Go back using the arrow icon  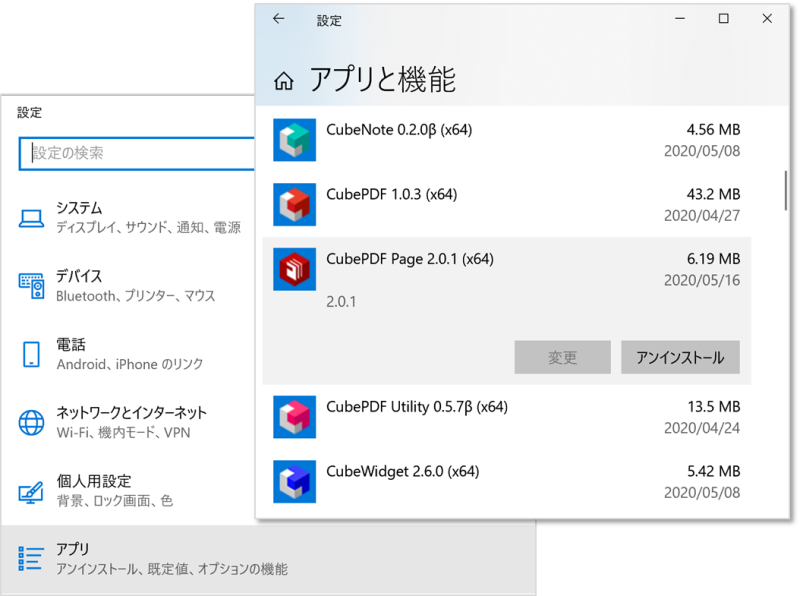coord(279,19)
